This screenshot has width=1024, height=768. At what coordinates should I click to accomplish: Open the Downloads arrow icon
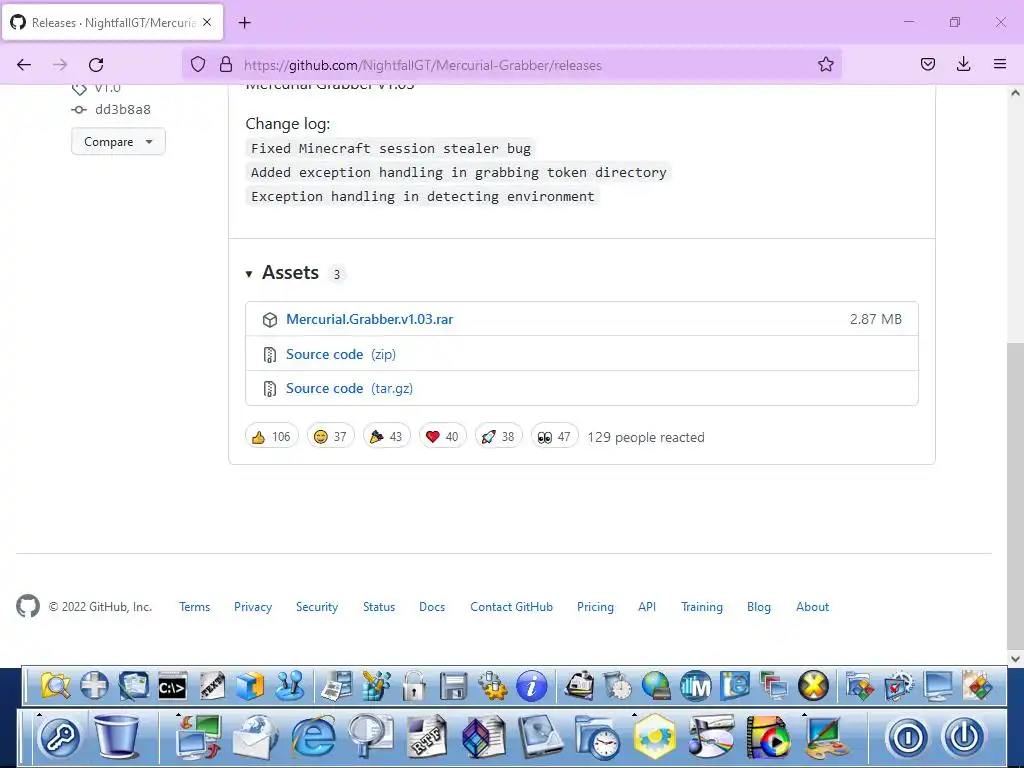pos(963,64)
